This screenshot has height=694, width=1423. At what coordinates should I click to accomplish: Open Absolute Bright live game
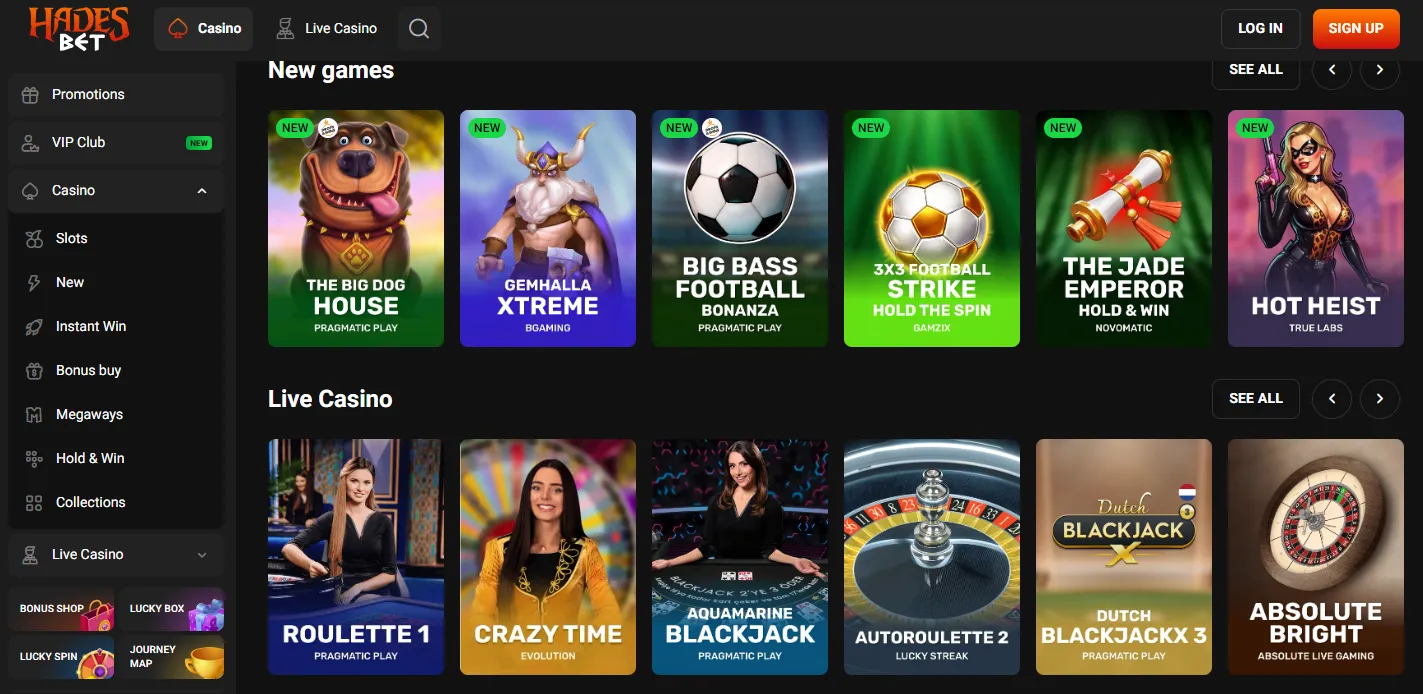point(1316,557)
